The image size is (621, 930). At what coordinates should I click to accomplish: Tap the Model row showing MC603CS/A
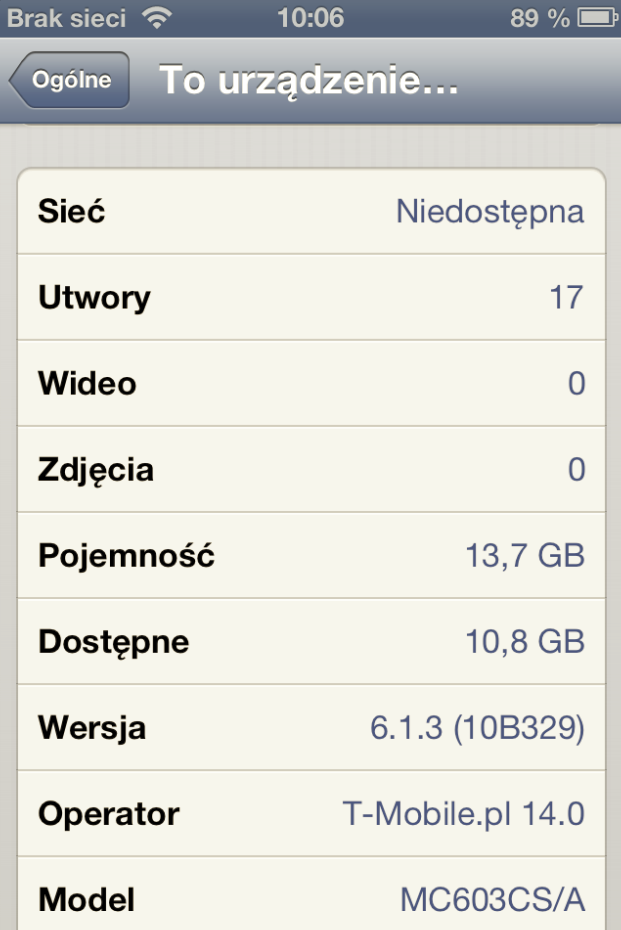pos(310,899)
